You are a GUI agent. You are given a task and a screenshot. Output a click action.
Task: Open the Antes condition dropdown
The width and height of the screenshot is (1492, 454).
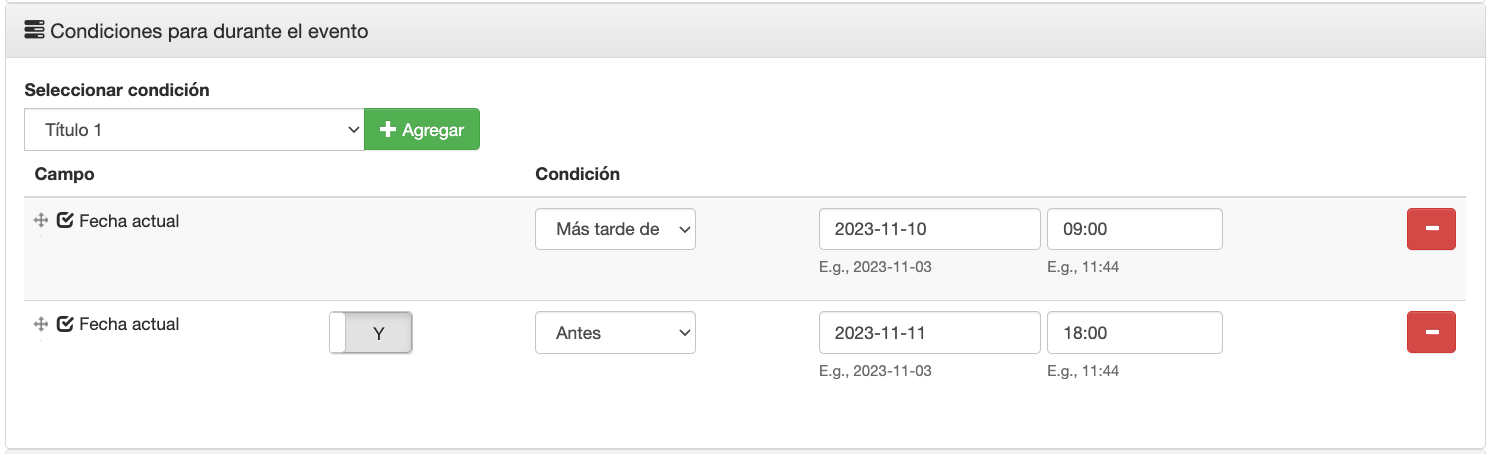coord(615,332)
